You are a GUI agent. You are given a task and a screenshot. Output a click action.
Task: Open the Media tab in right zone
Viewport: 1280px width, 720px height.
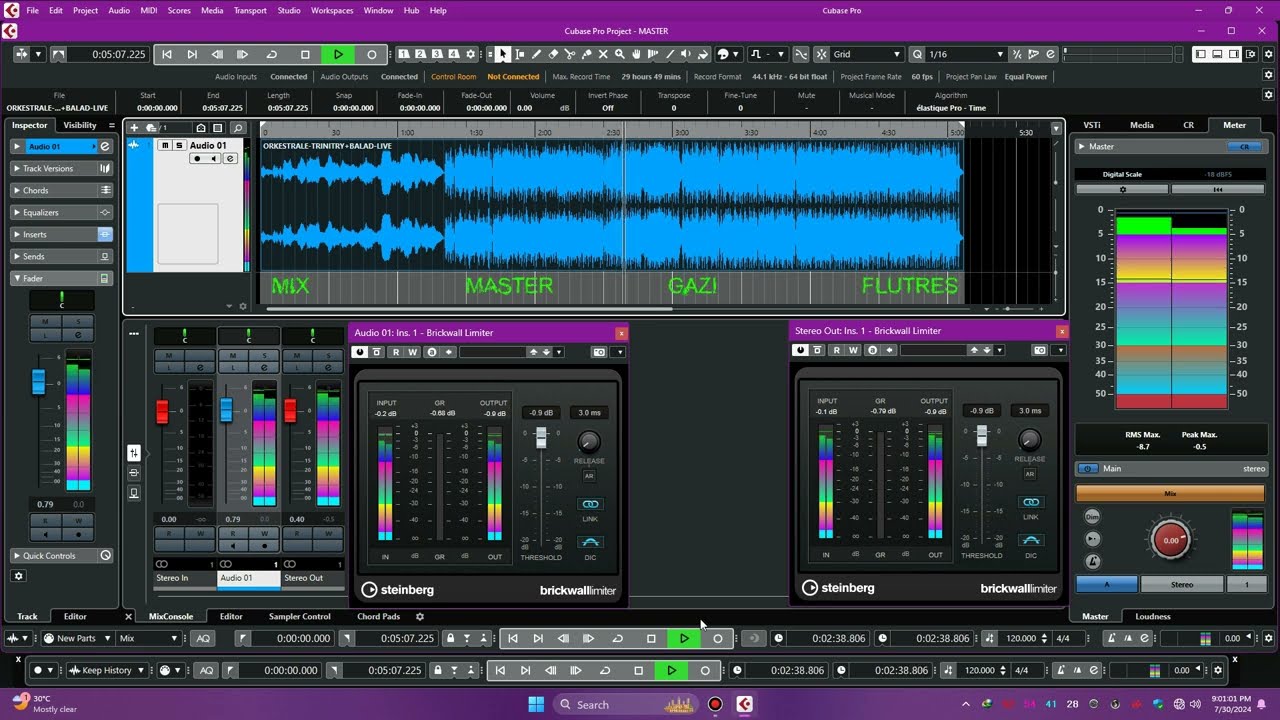(x=1142, y=125)
